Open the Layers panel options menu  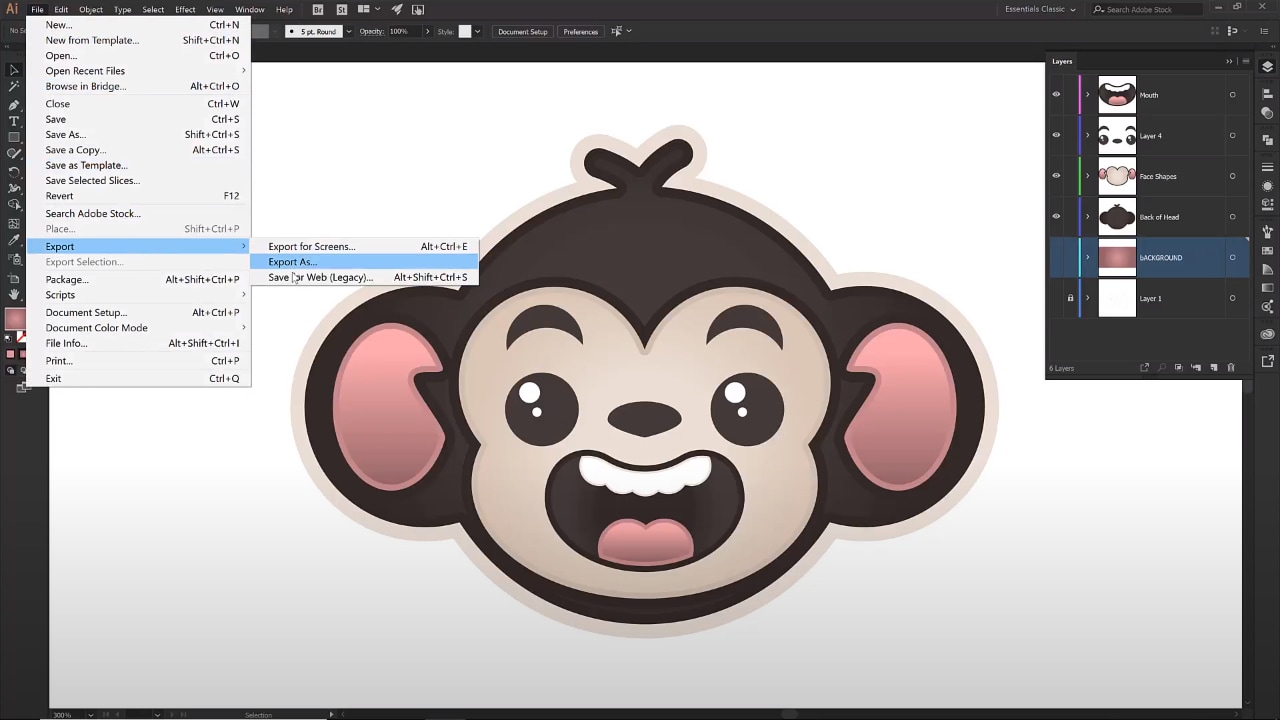pos(1244,61)
